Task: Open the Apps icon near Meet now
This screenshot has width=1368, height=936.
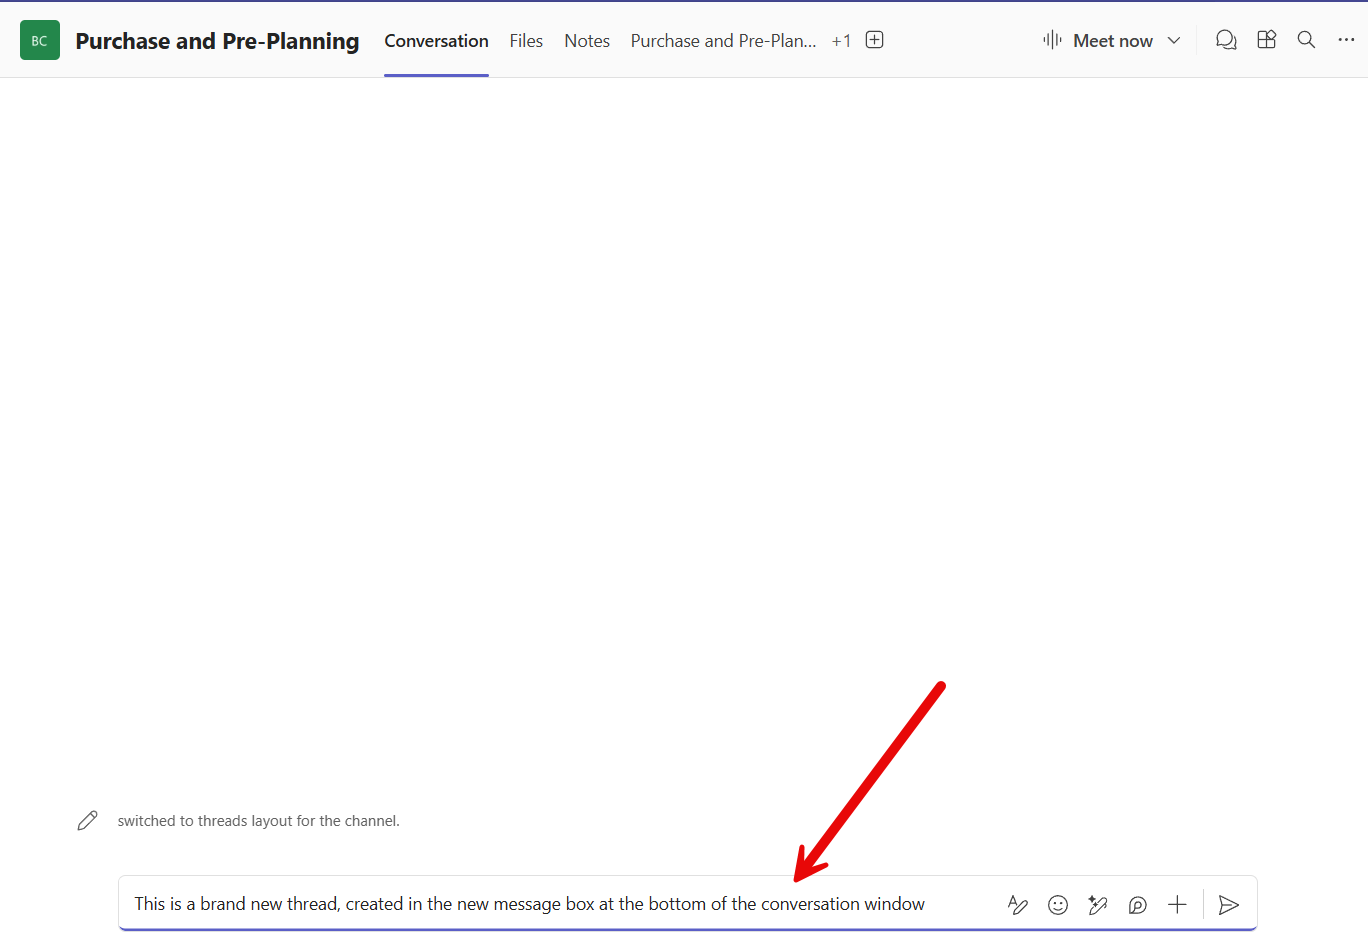Action: [x=1266, y=40]
